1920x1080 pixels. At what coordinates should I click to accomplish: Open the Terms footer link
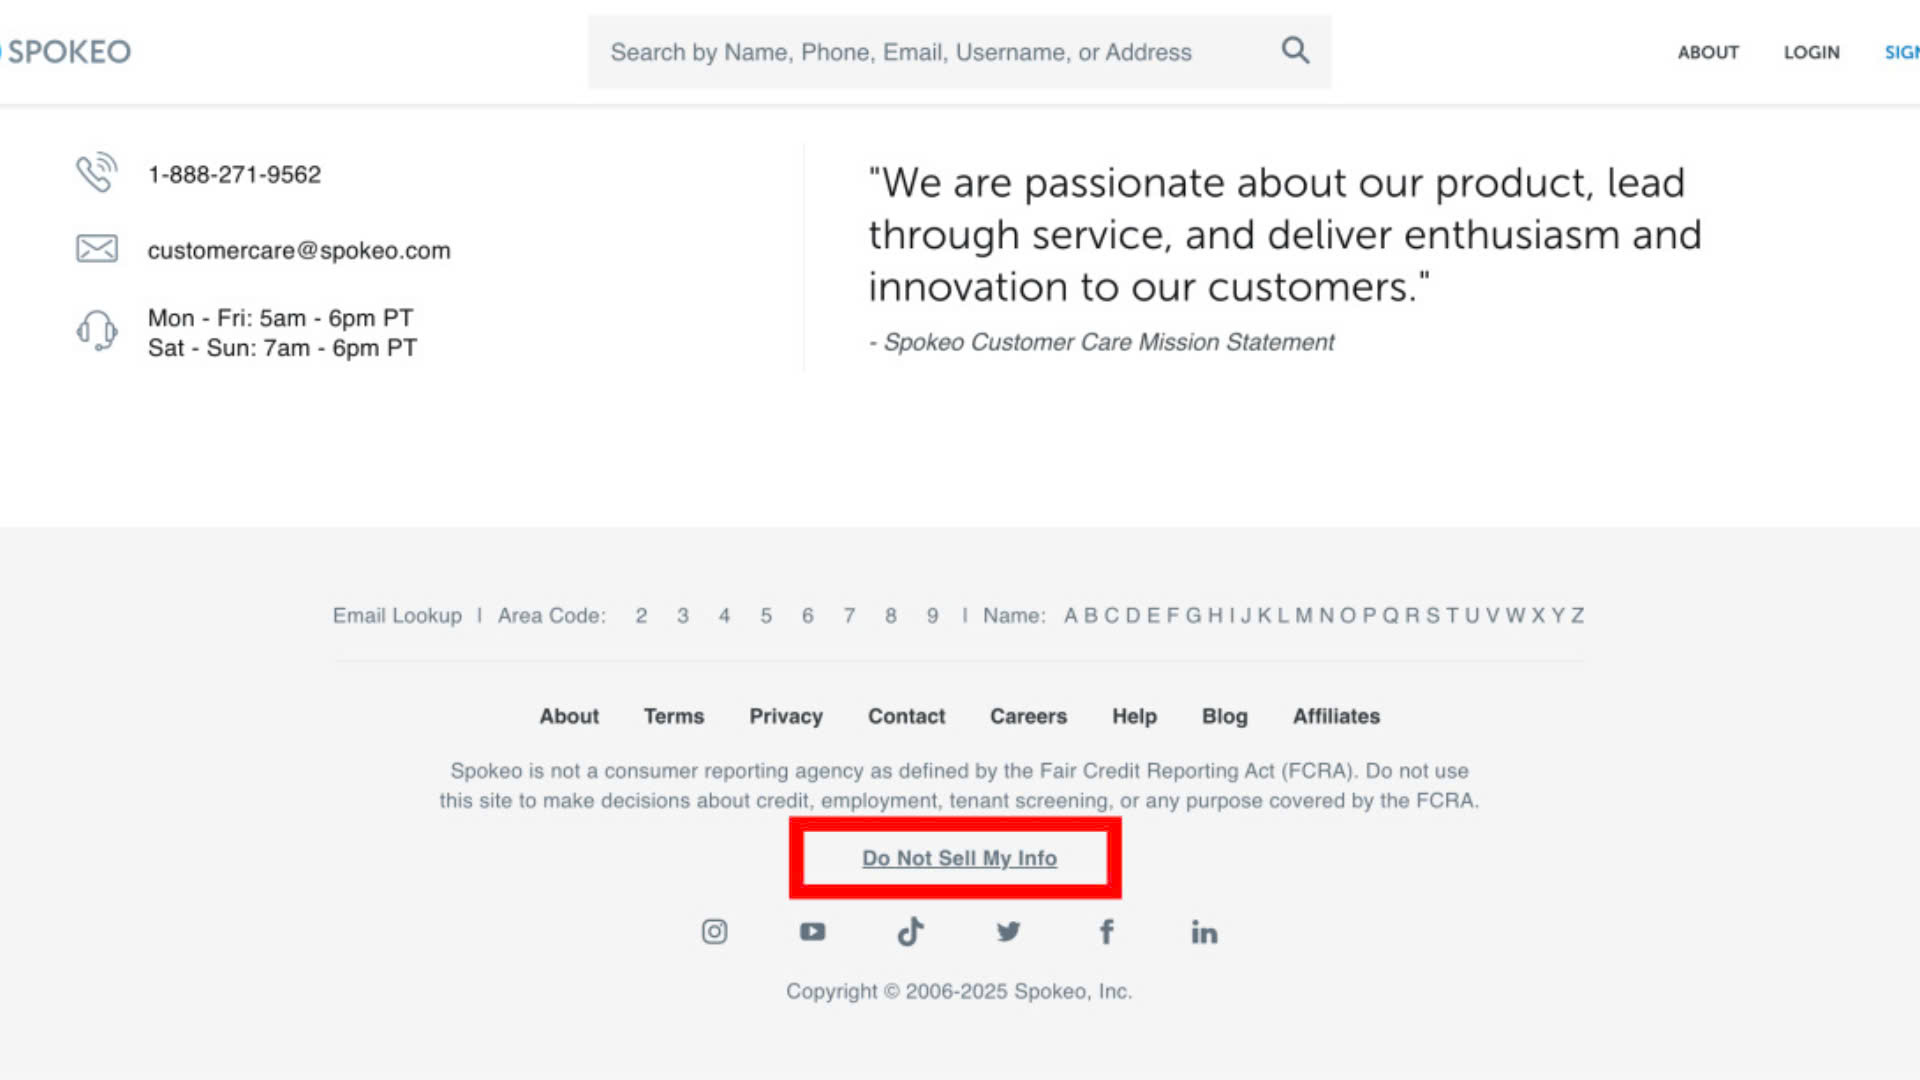click(674, 716)
